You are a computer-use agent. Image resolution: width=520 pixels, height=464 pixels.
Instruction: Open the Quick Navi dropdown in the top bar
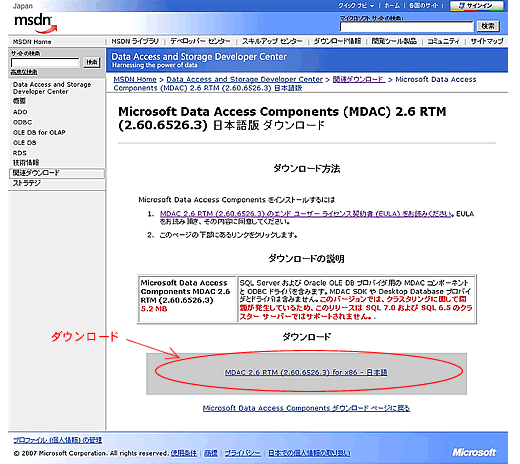(x=356, y=6)
